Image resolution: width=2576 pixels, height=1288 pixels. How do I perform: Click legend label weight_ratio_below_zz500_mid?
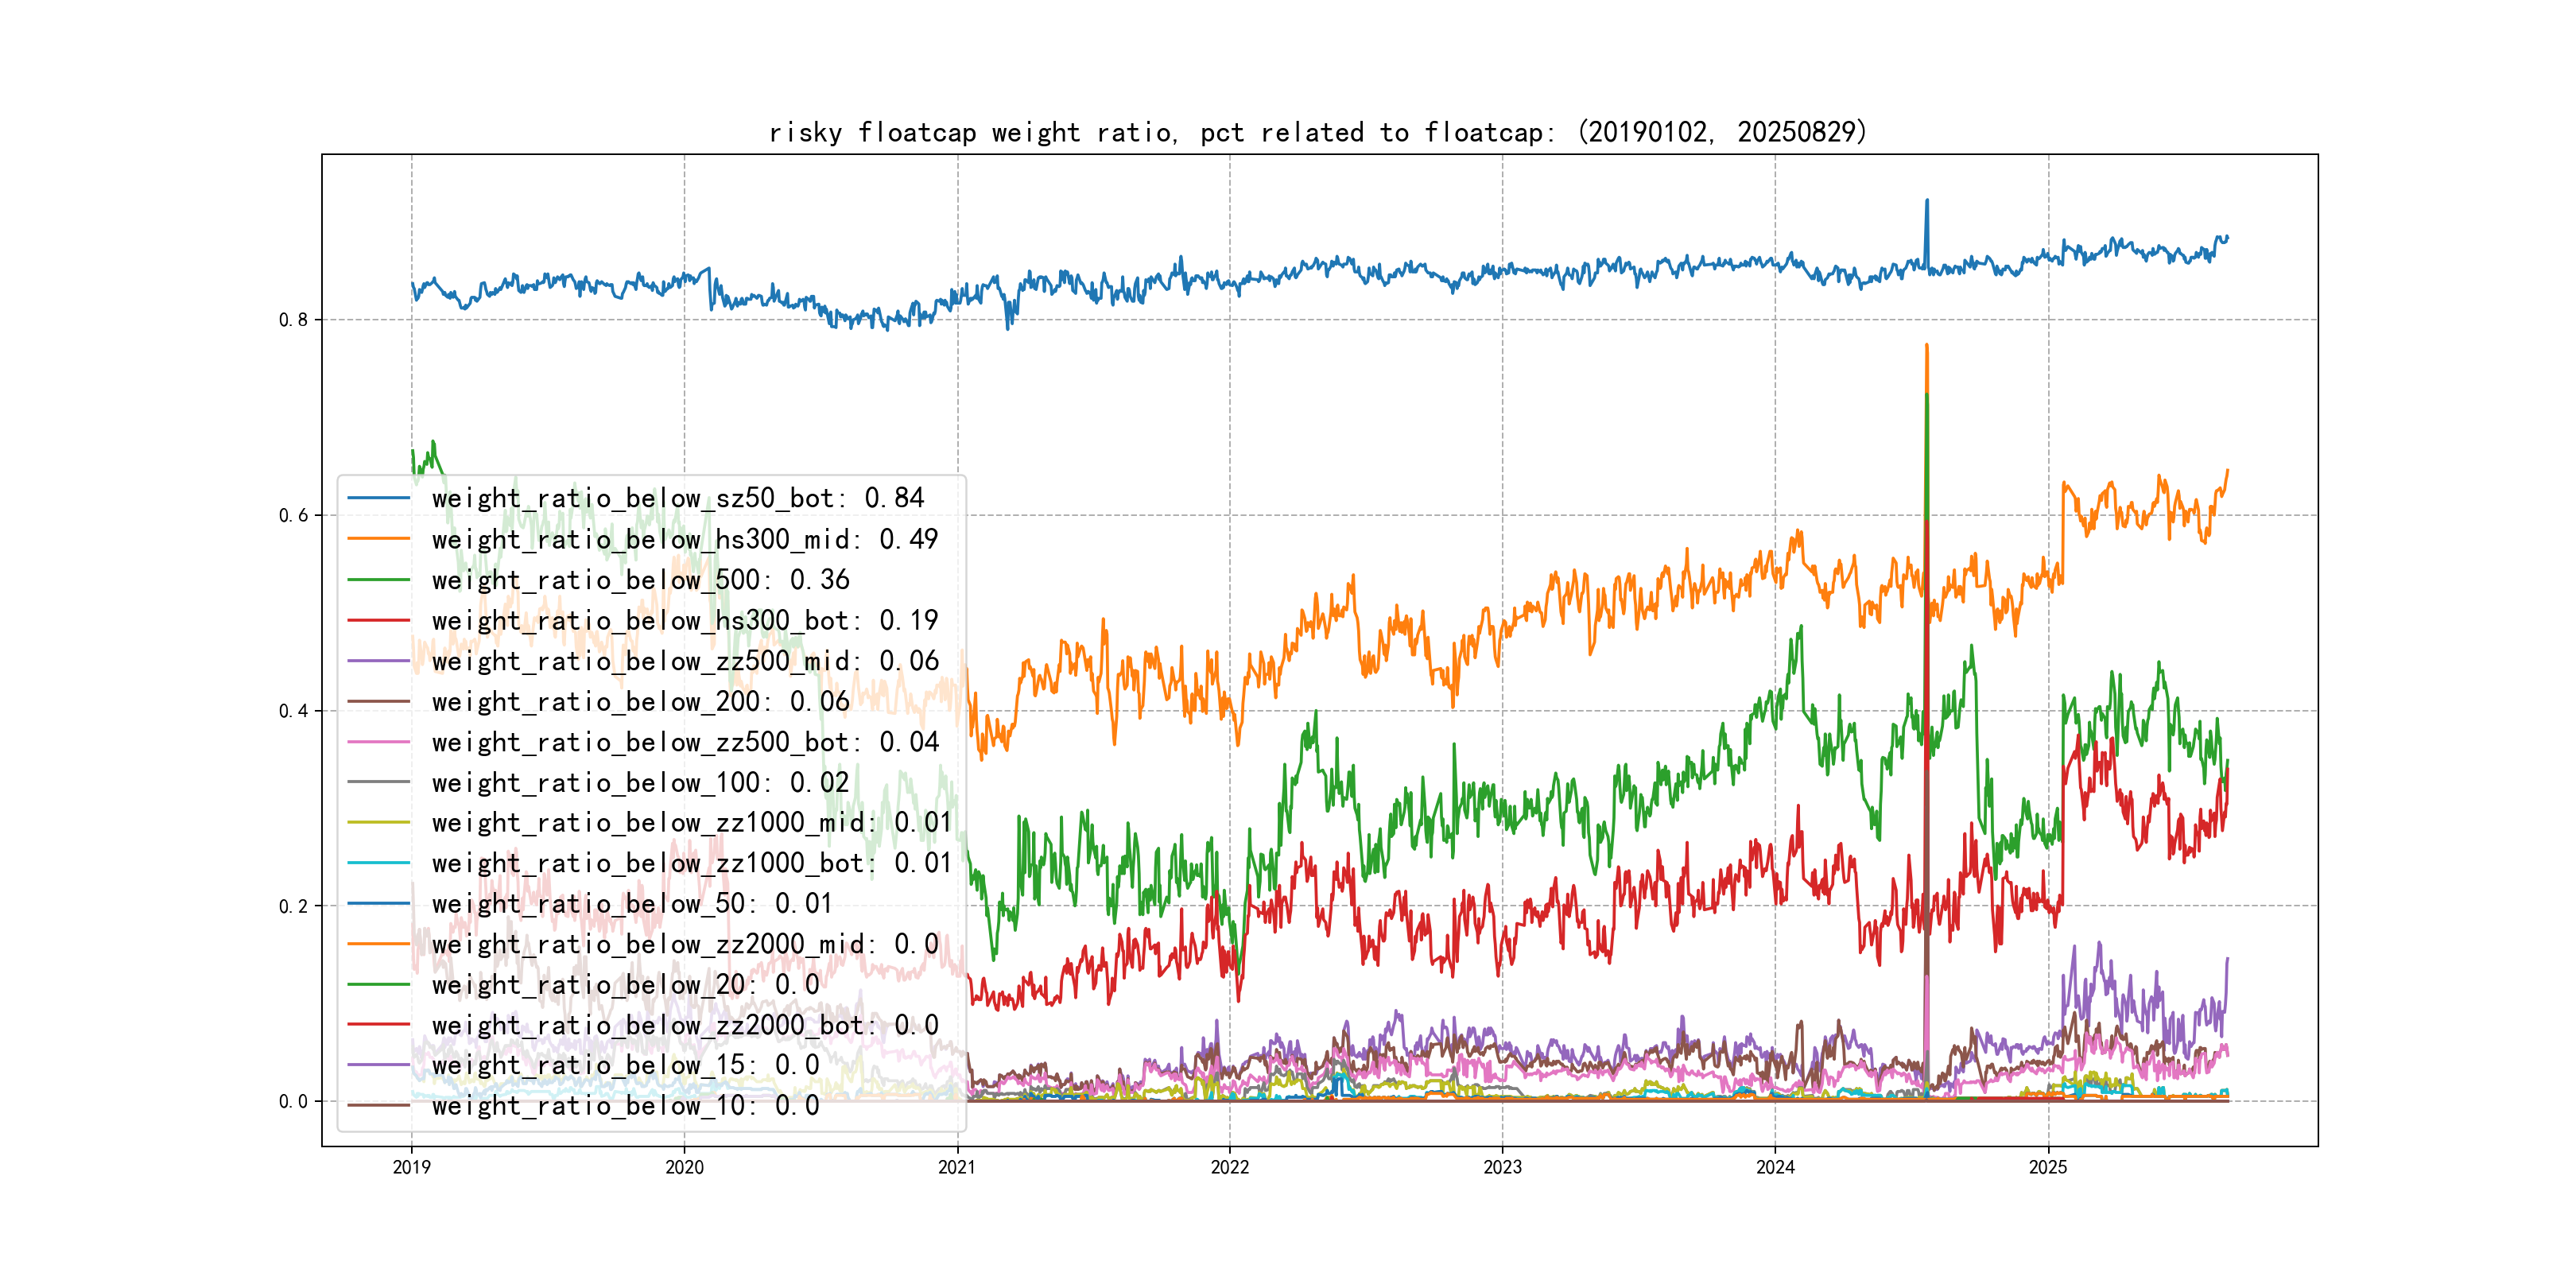684,661
